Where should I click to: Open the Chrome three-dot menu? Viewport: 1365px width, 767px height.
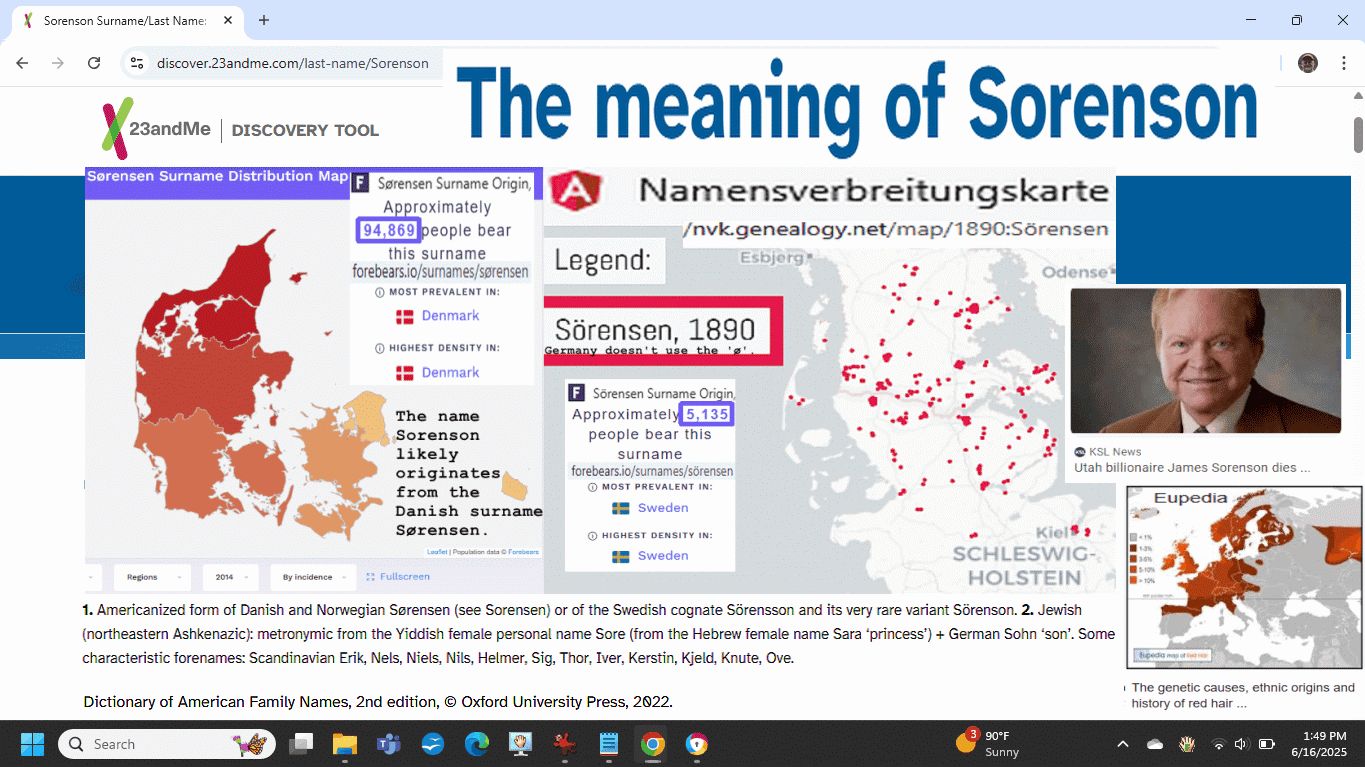pyautogui.click(x=1343, y=63)
